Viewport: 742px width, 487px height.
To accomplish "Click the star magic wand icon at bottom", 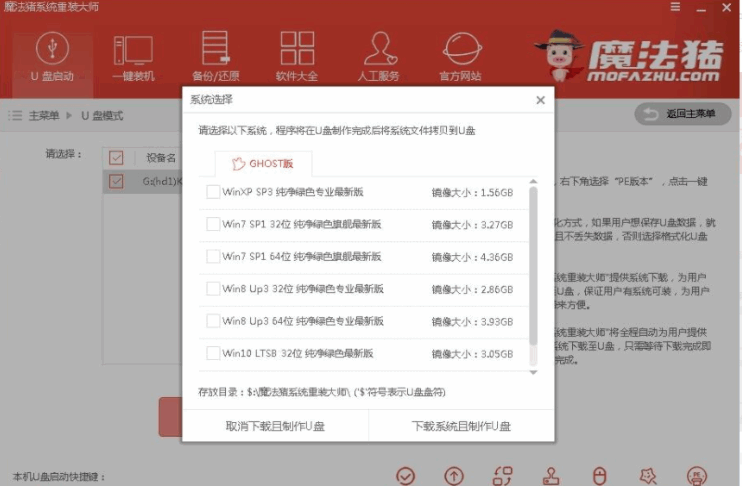I will pyautogui.click(x=648, y=476).
